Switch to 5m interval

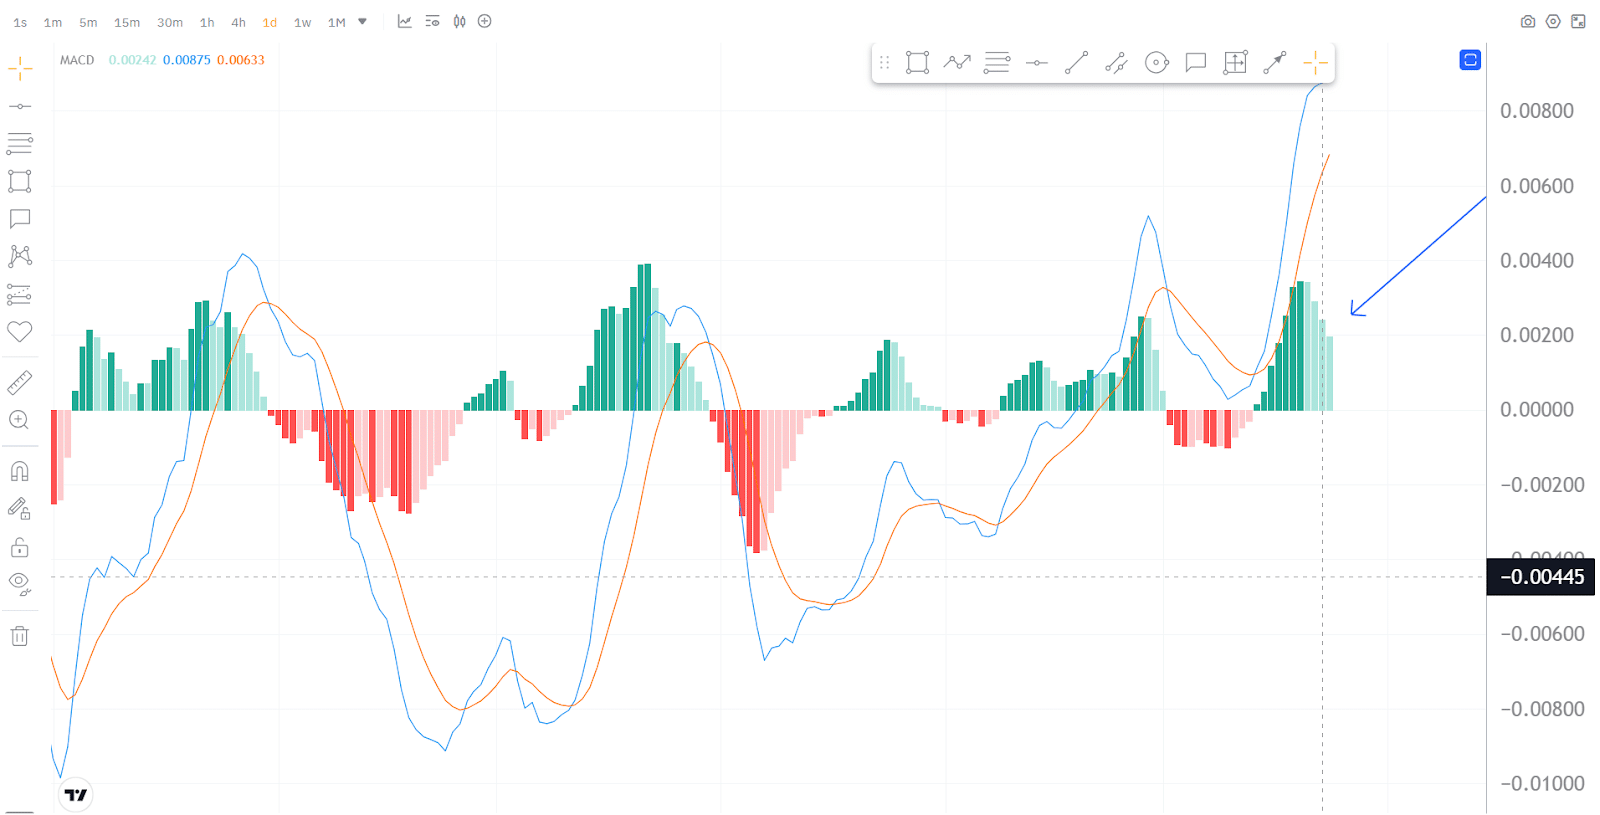coord(88,22)
